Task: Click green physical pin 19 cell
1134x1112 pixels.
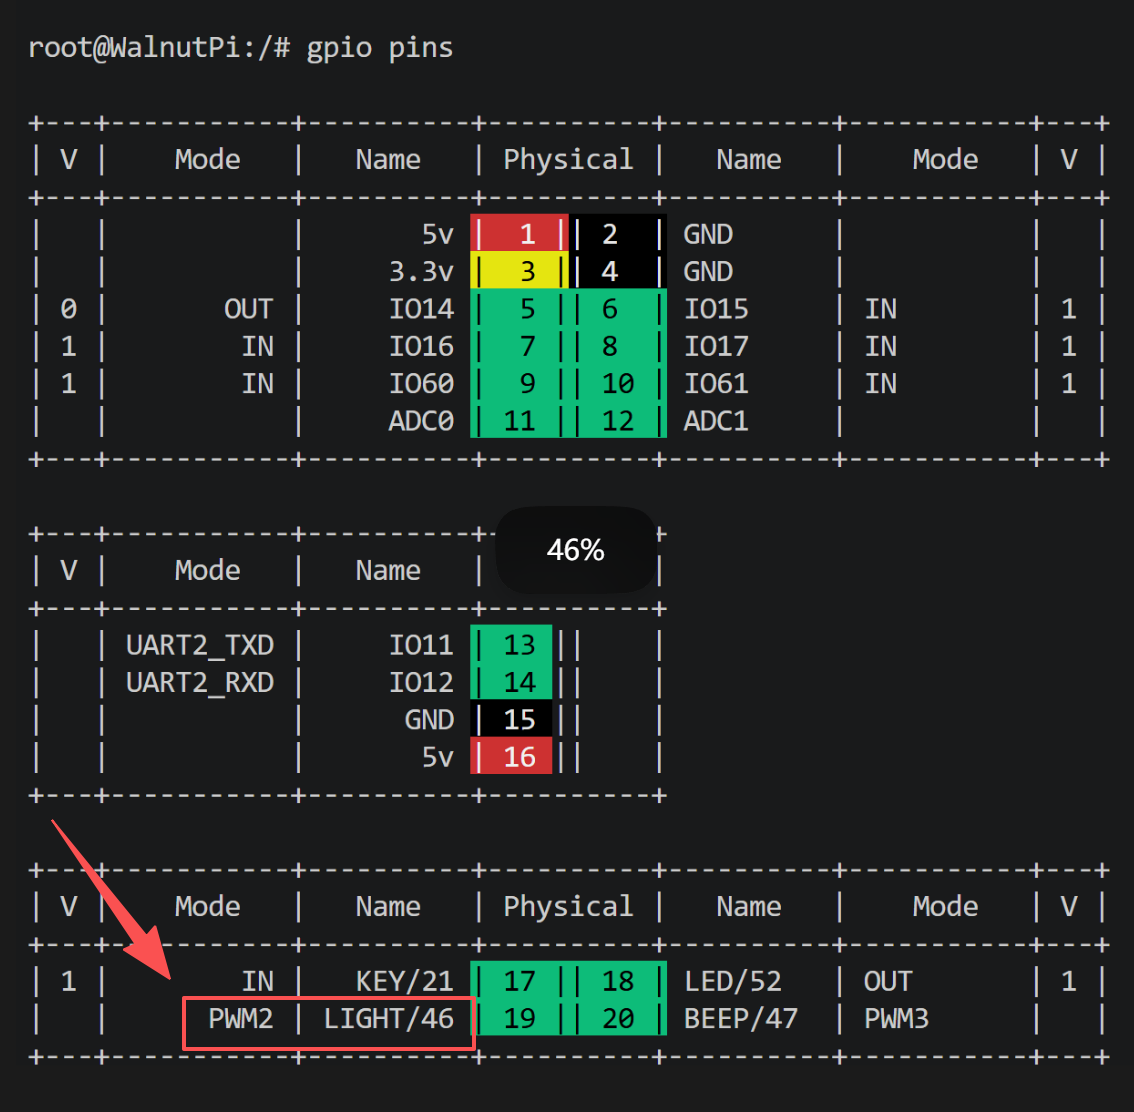Action: [x=519, y=1018]
